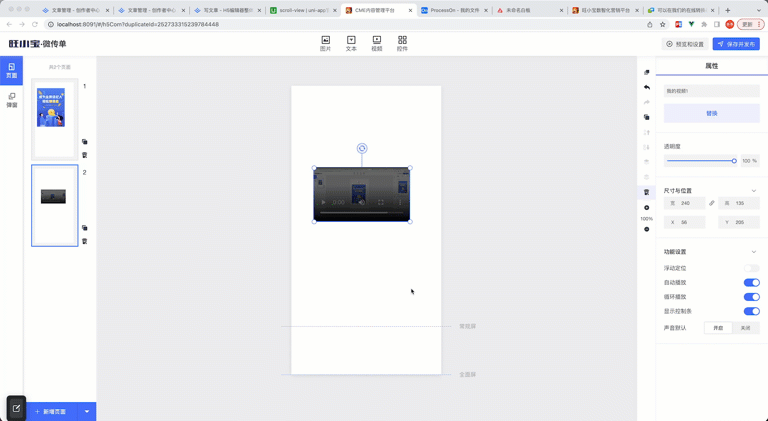The width and height of the screenshot is (768, 421).
Task: Enable the 浮动定位 switch
Action: click(x=751, y=268)
